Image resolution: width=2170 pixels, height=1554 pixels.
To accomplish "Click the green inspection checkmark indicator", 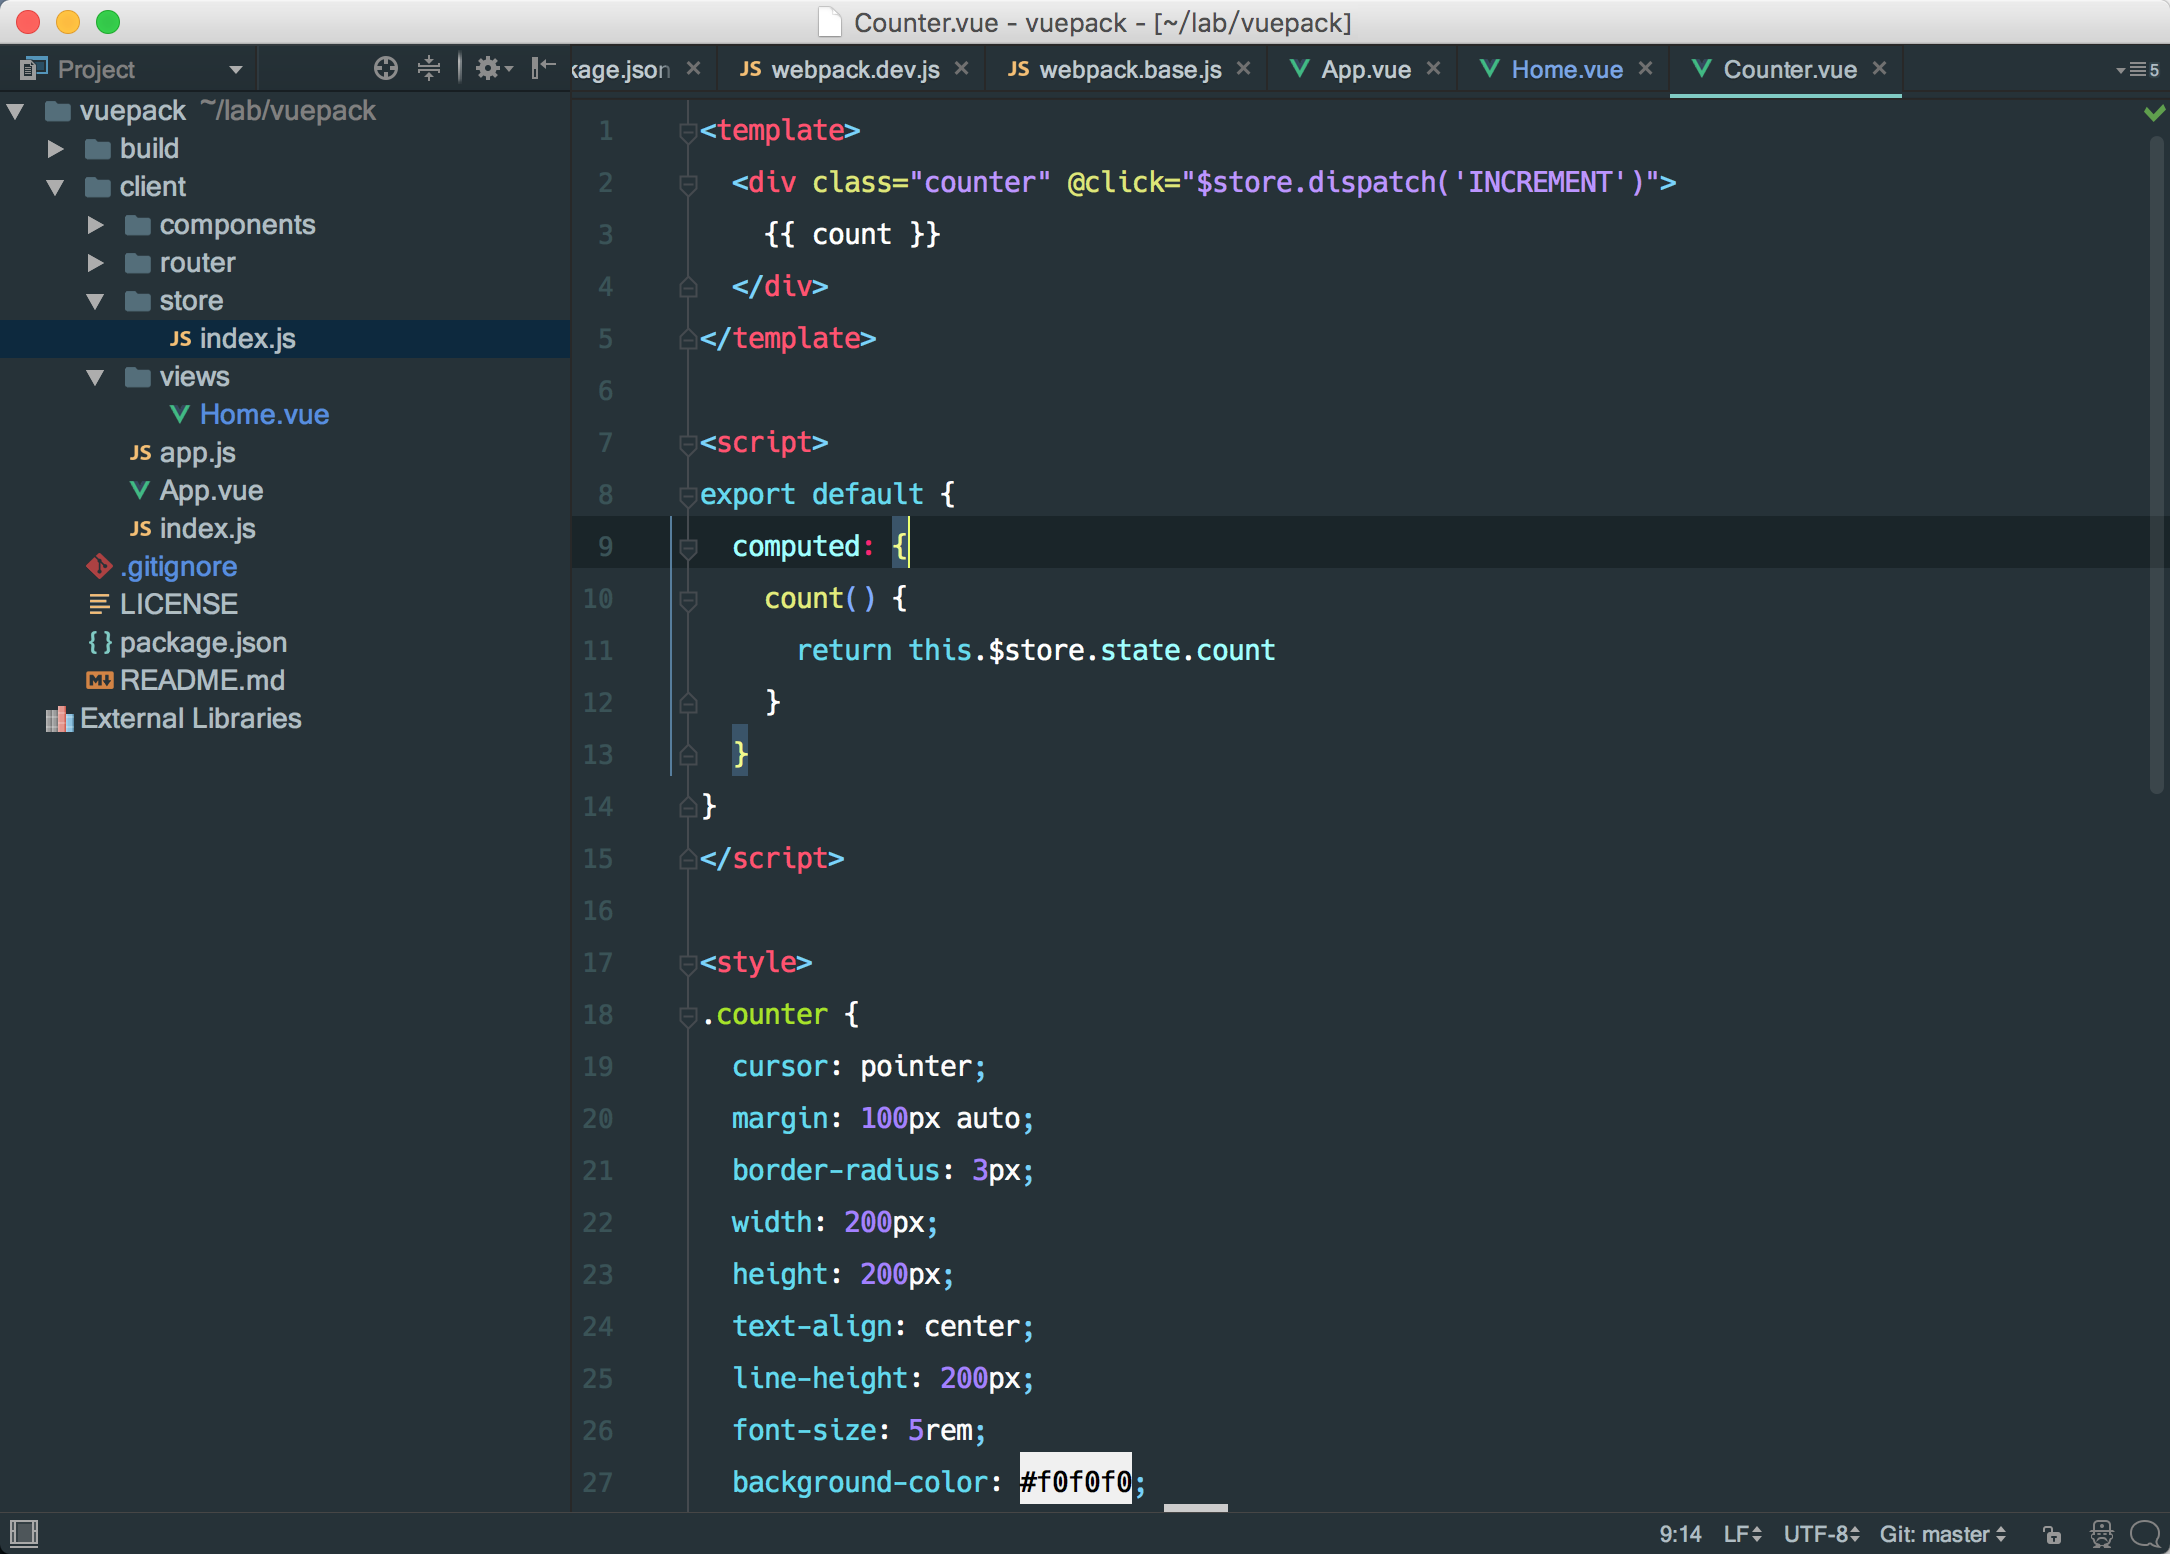I will point(2154,113).
